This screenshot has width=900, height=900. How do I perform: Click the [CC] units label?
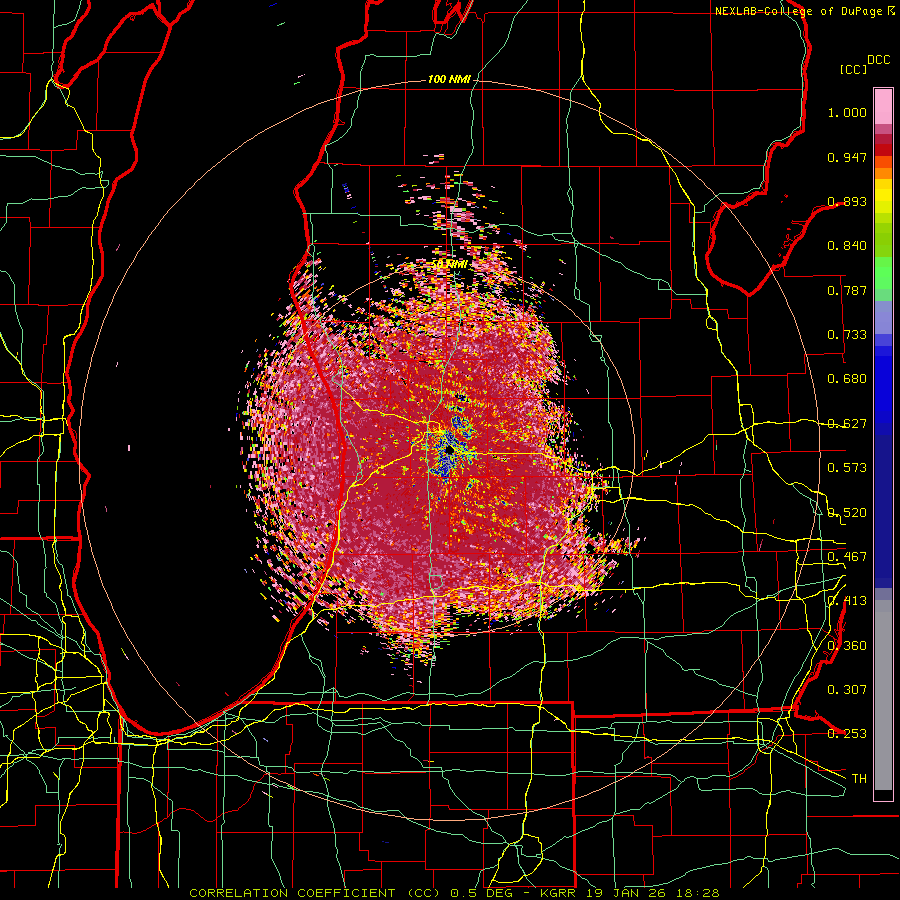tap(853, 69)
